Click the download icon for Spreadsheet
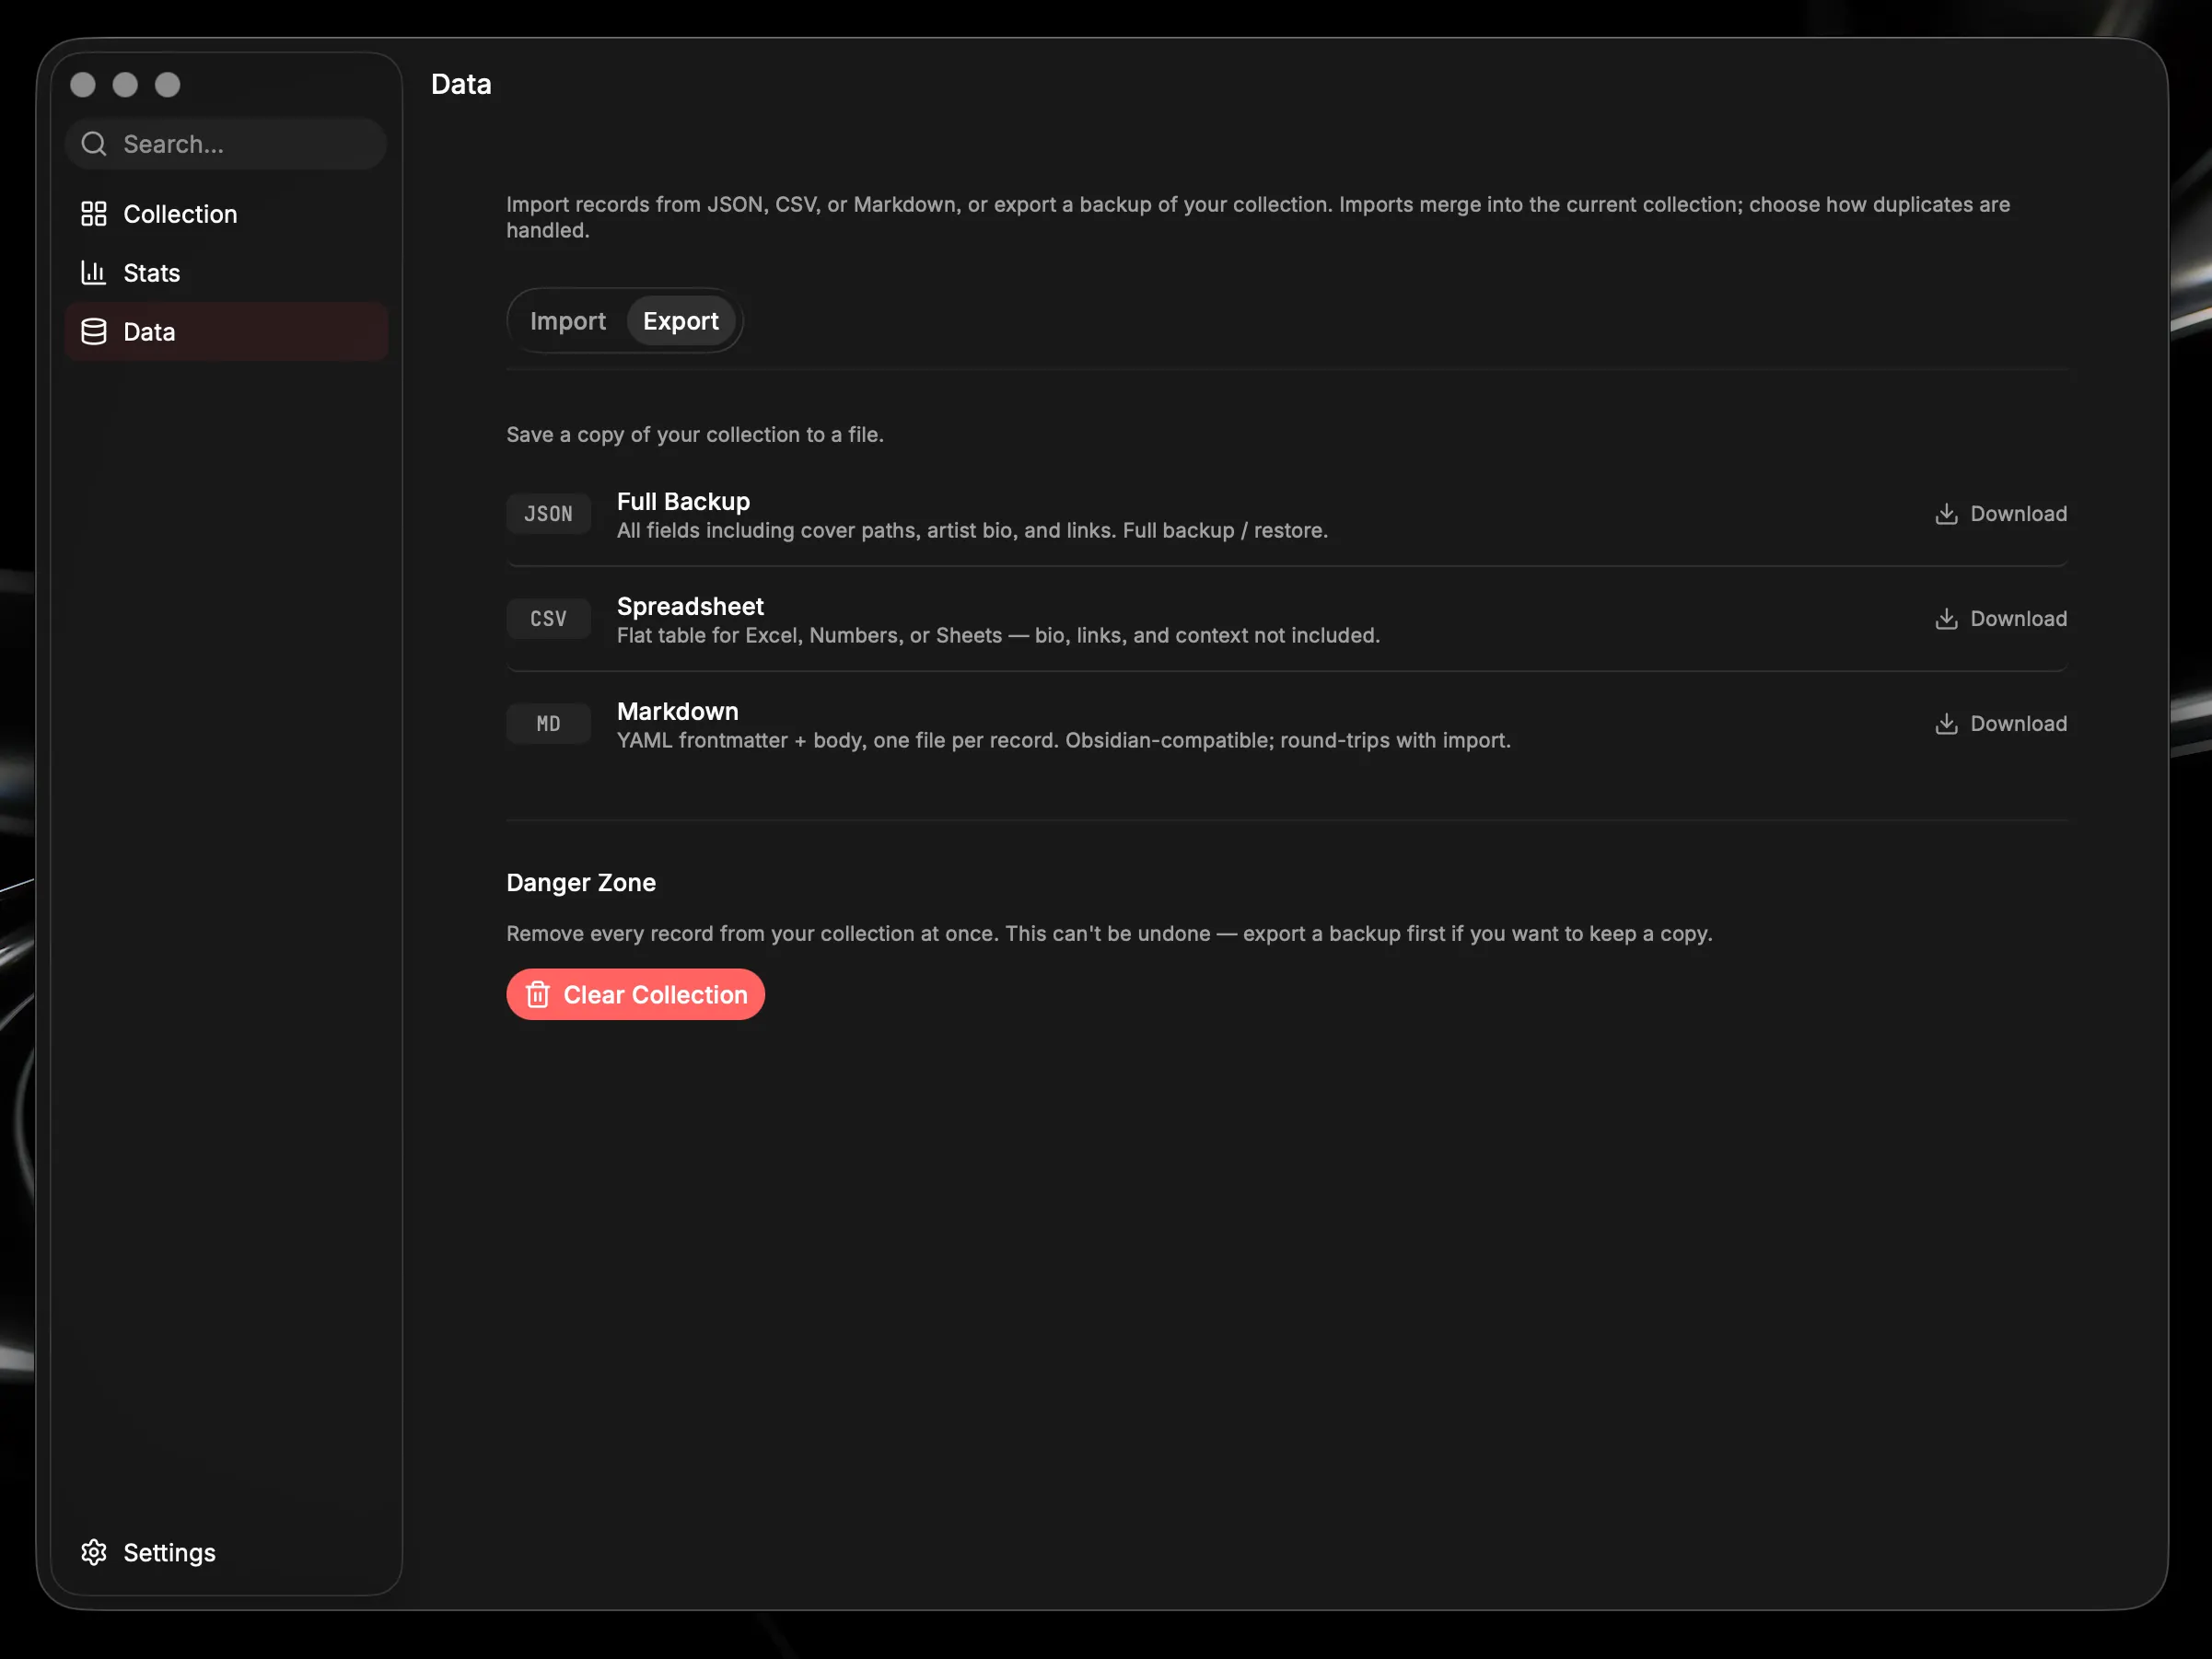This screenshot has width=2212, height=1659. [x=1946, y=619]
